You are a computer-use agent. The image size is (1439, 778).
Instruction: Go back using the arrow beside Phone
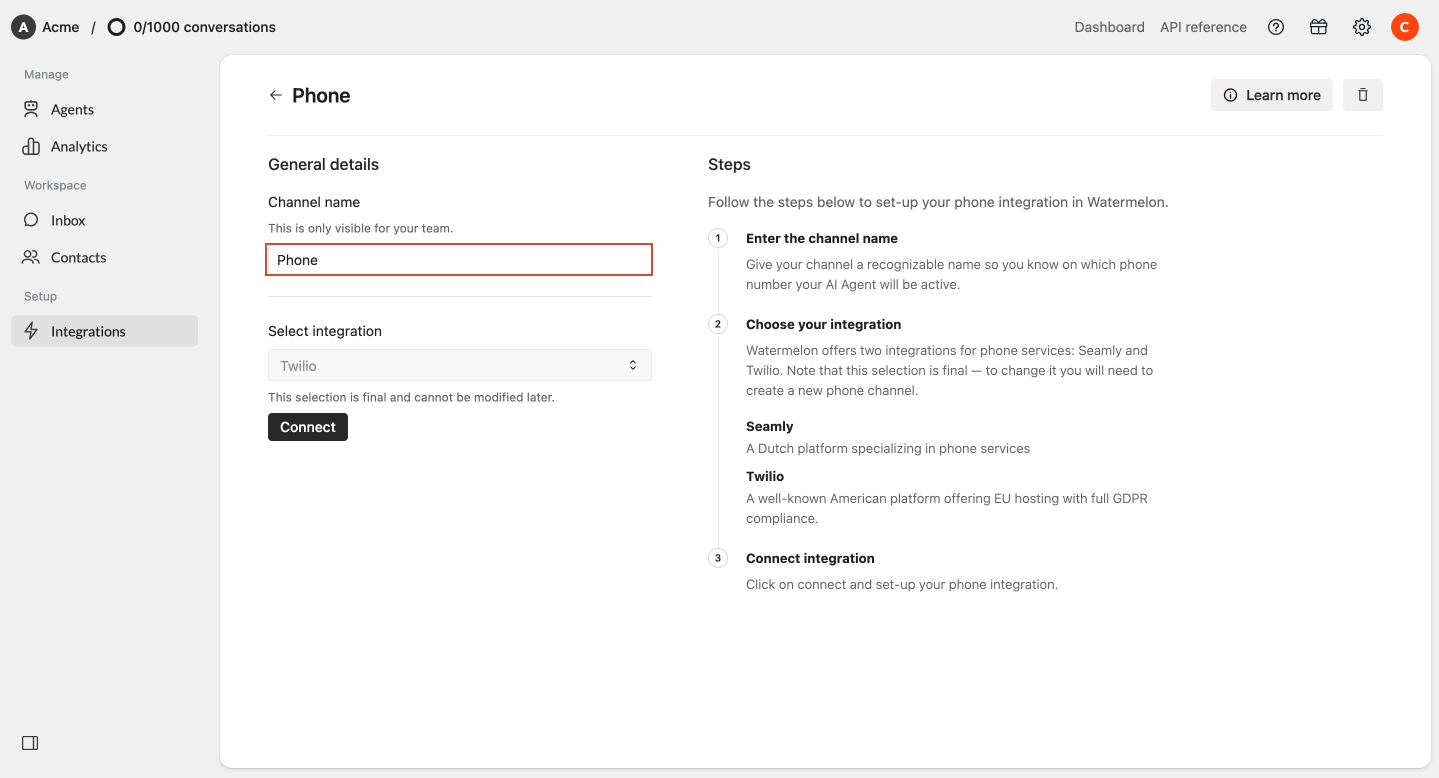[276, 95]
